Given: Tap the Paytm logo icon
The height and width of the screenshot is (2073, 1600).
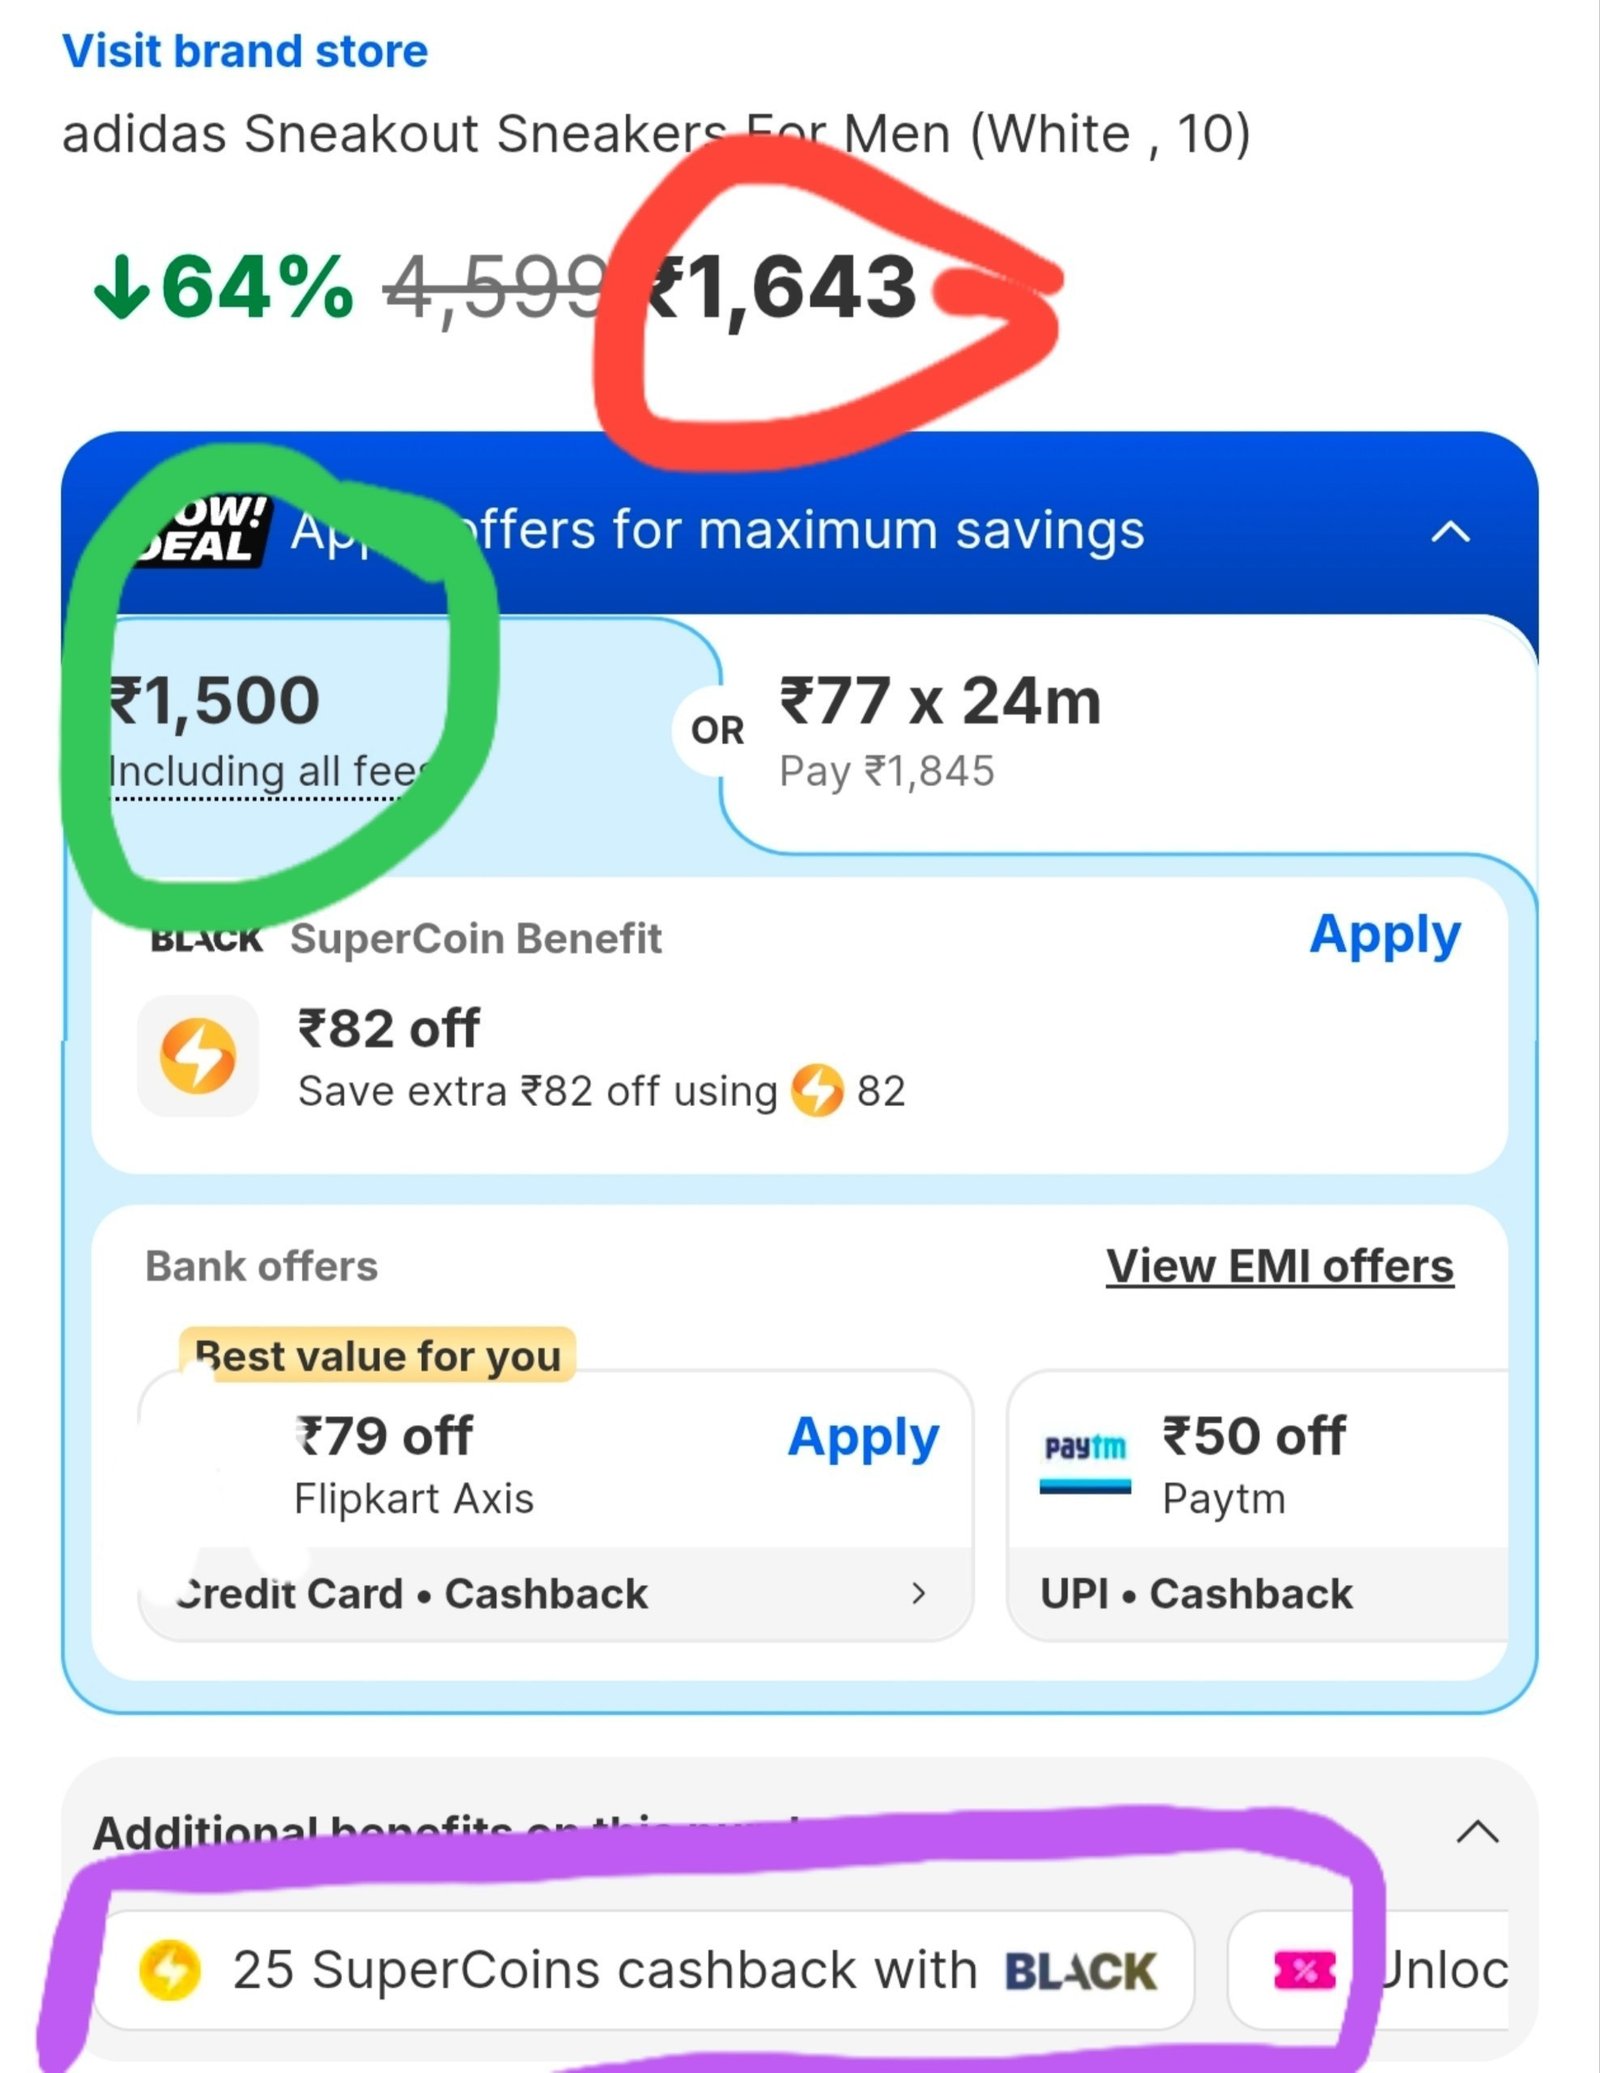Looking at the screenshot, I should pyautogui.click(x=1085, y=1461).
